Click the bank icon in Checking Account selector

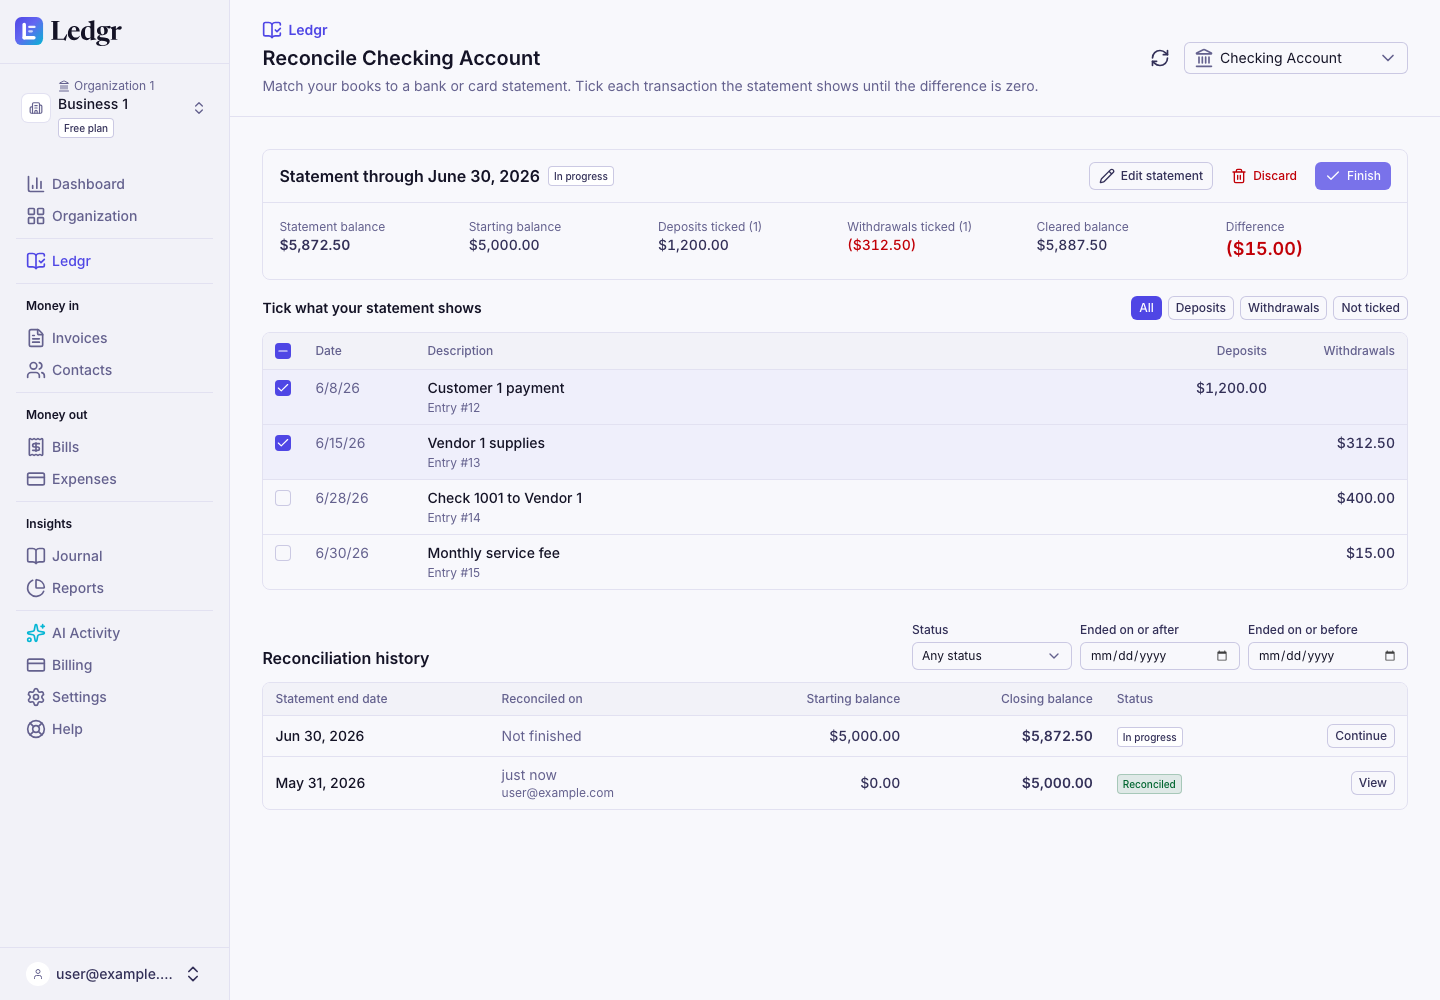(x=1204, y=58)
